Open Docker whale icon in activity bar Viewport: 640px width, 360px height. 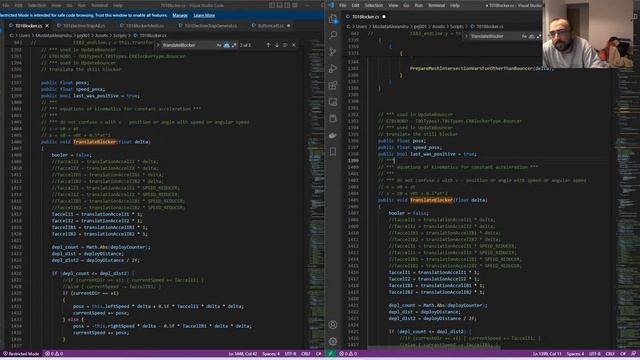coord(333,136)
